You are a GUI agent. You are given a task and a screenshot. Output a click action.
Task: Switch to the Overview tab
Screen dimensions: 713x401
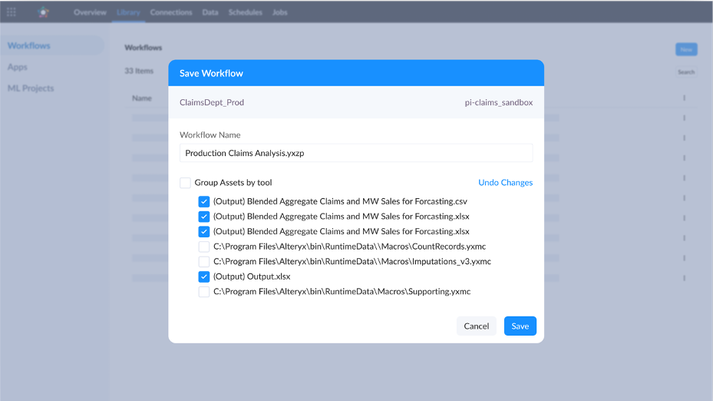tap(90, 13)
